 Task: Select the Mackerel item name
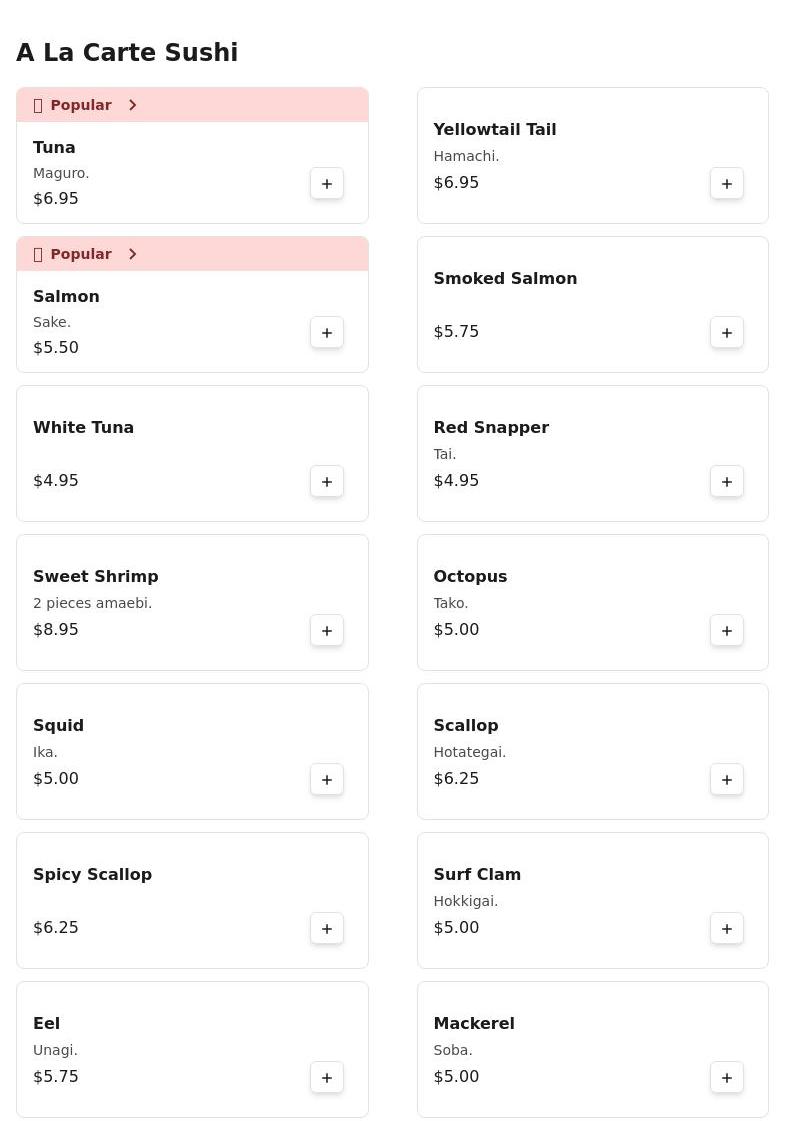pos(474,1023)
